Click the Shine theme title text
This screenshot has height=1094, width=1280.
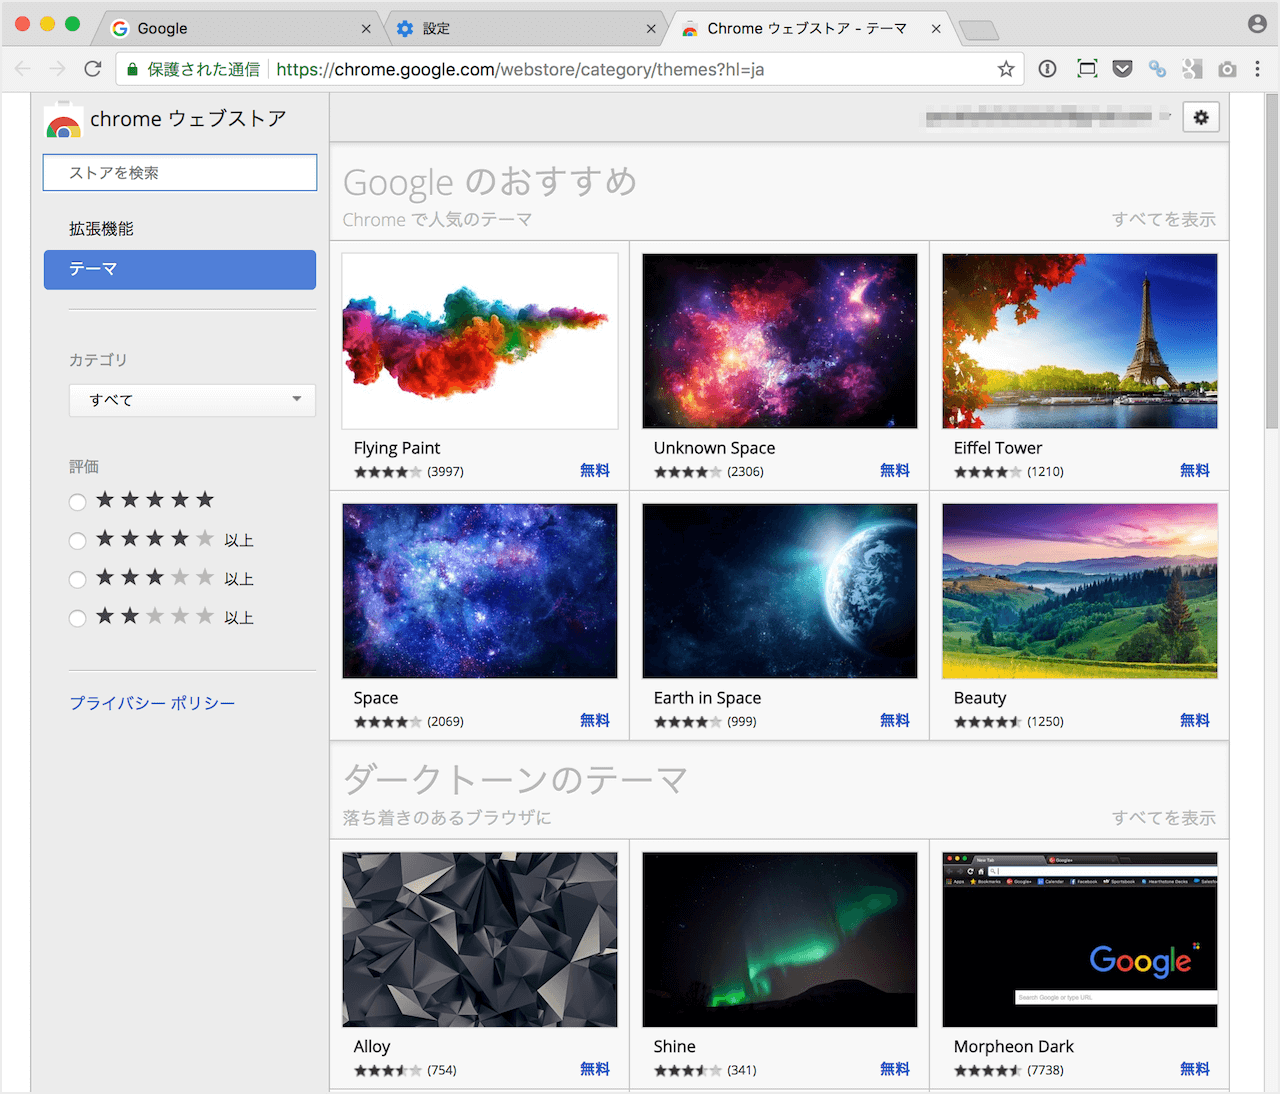(675, 1047)
